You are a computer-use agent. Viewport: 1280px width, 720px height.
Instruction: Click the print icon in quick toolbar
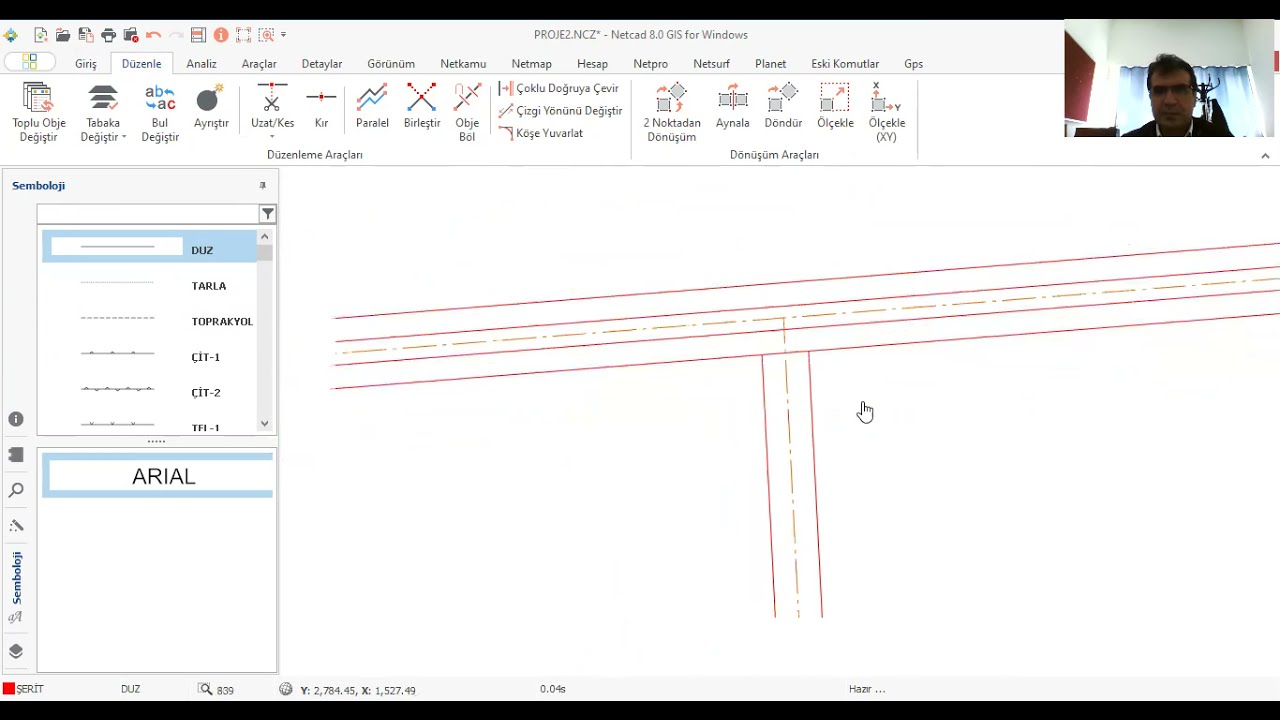tap(108, 35)
